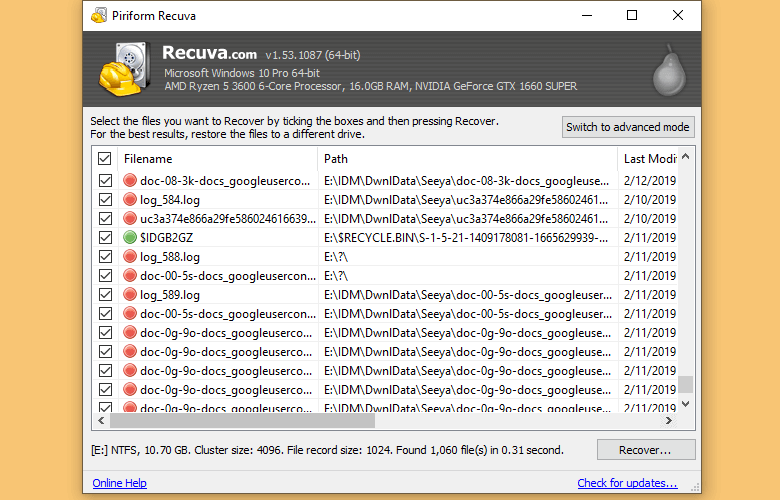This screenshot has width=780, height=500.
Task: Click the red status dot for log_589.log
Action: pyautogui.click(x=130, y=295)
